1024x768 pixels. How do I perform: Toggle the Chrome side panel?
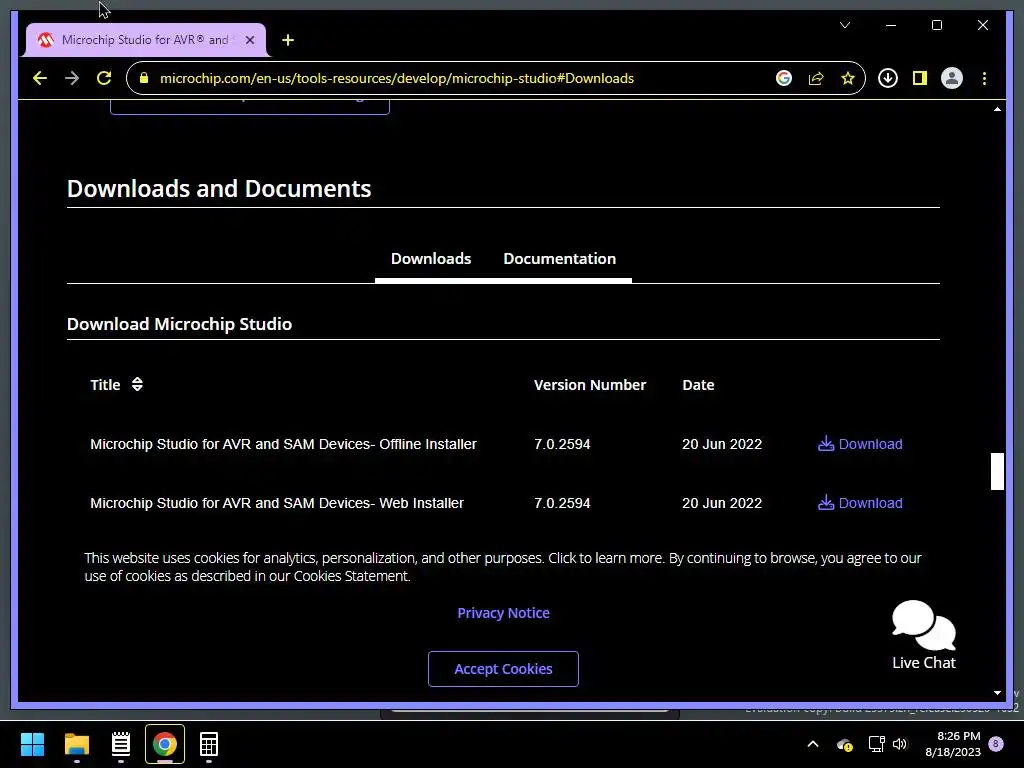(x=920, y=78)
